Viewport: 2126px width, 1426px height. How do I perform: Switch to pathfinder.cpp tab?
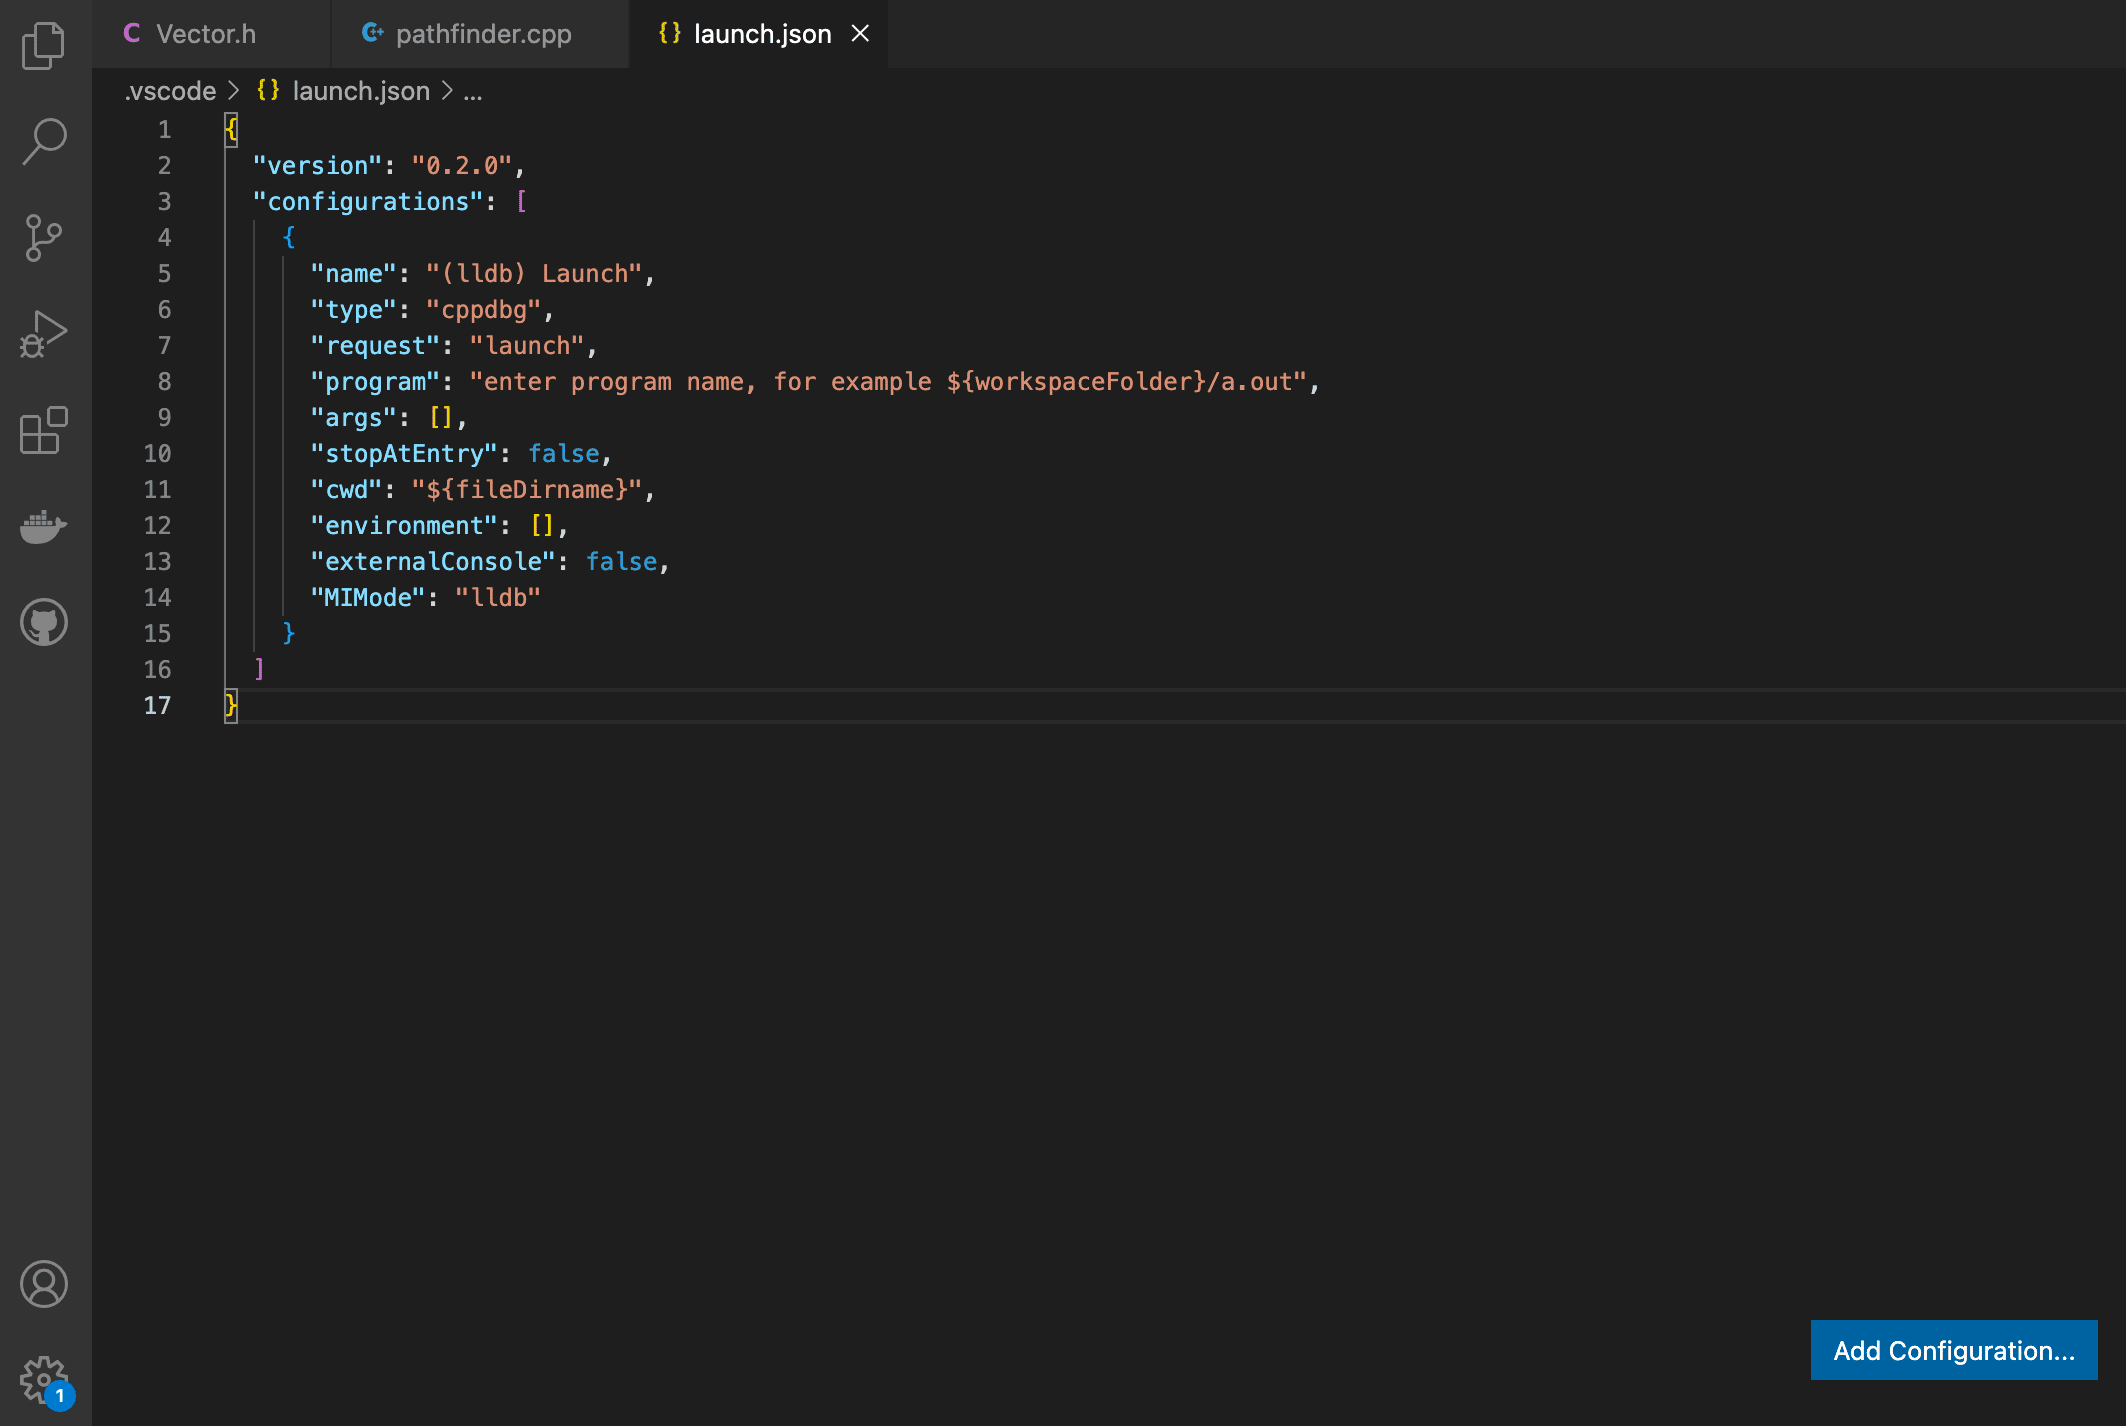click(480, 34)
